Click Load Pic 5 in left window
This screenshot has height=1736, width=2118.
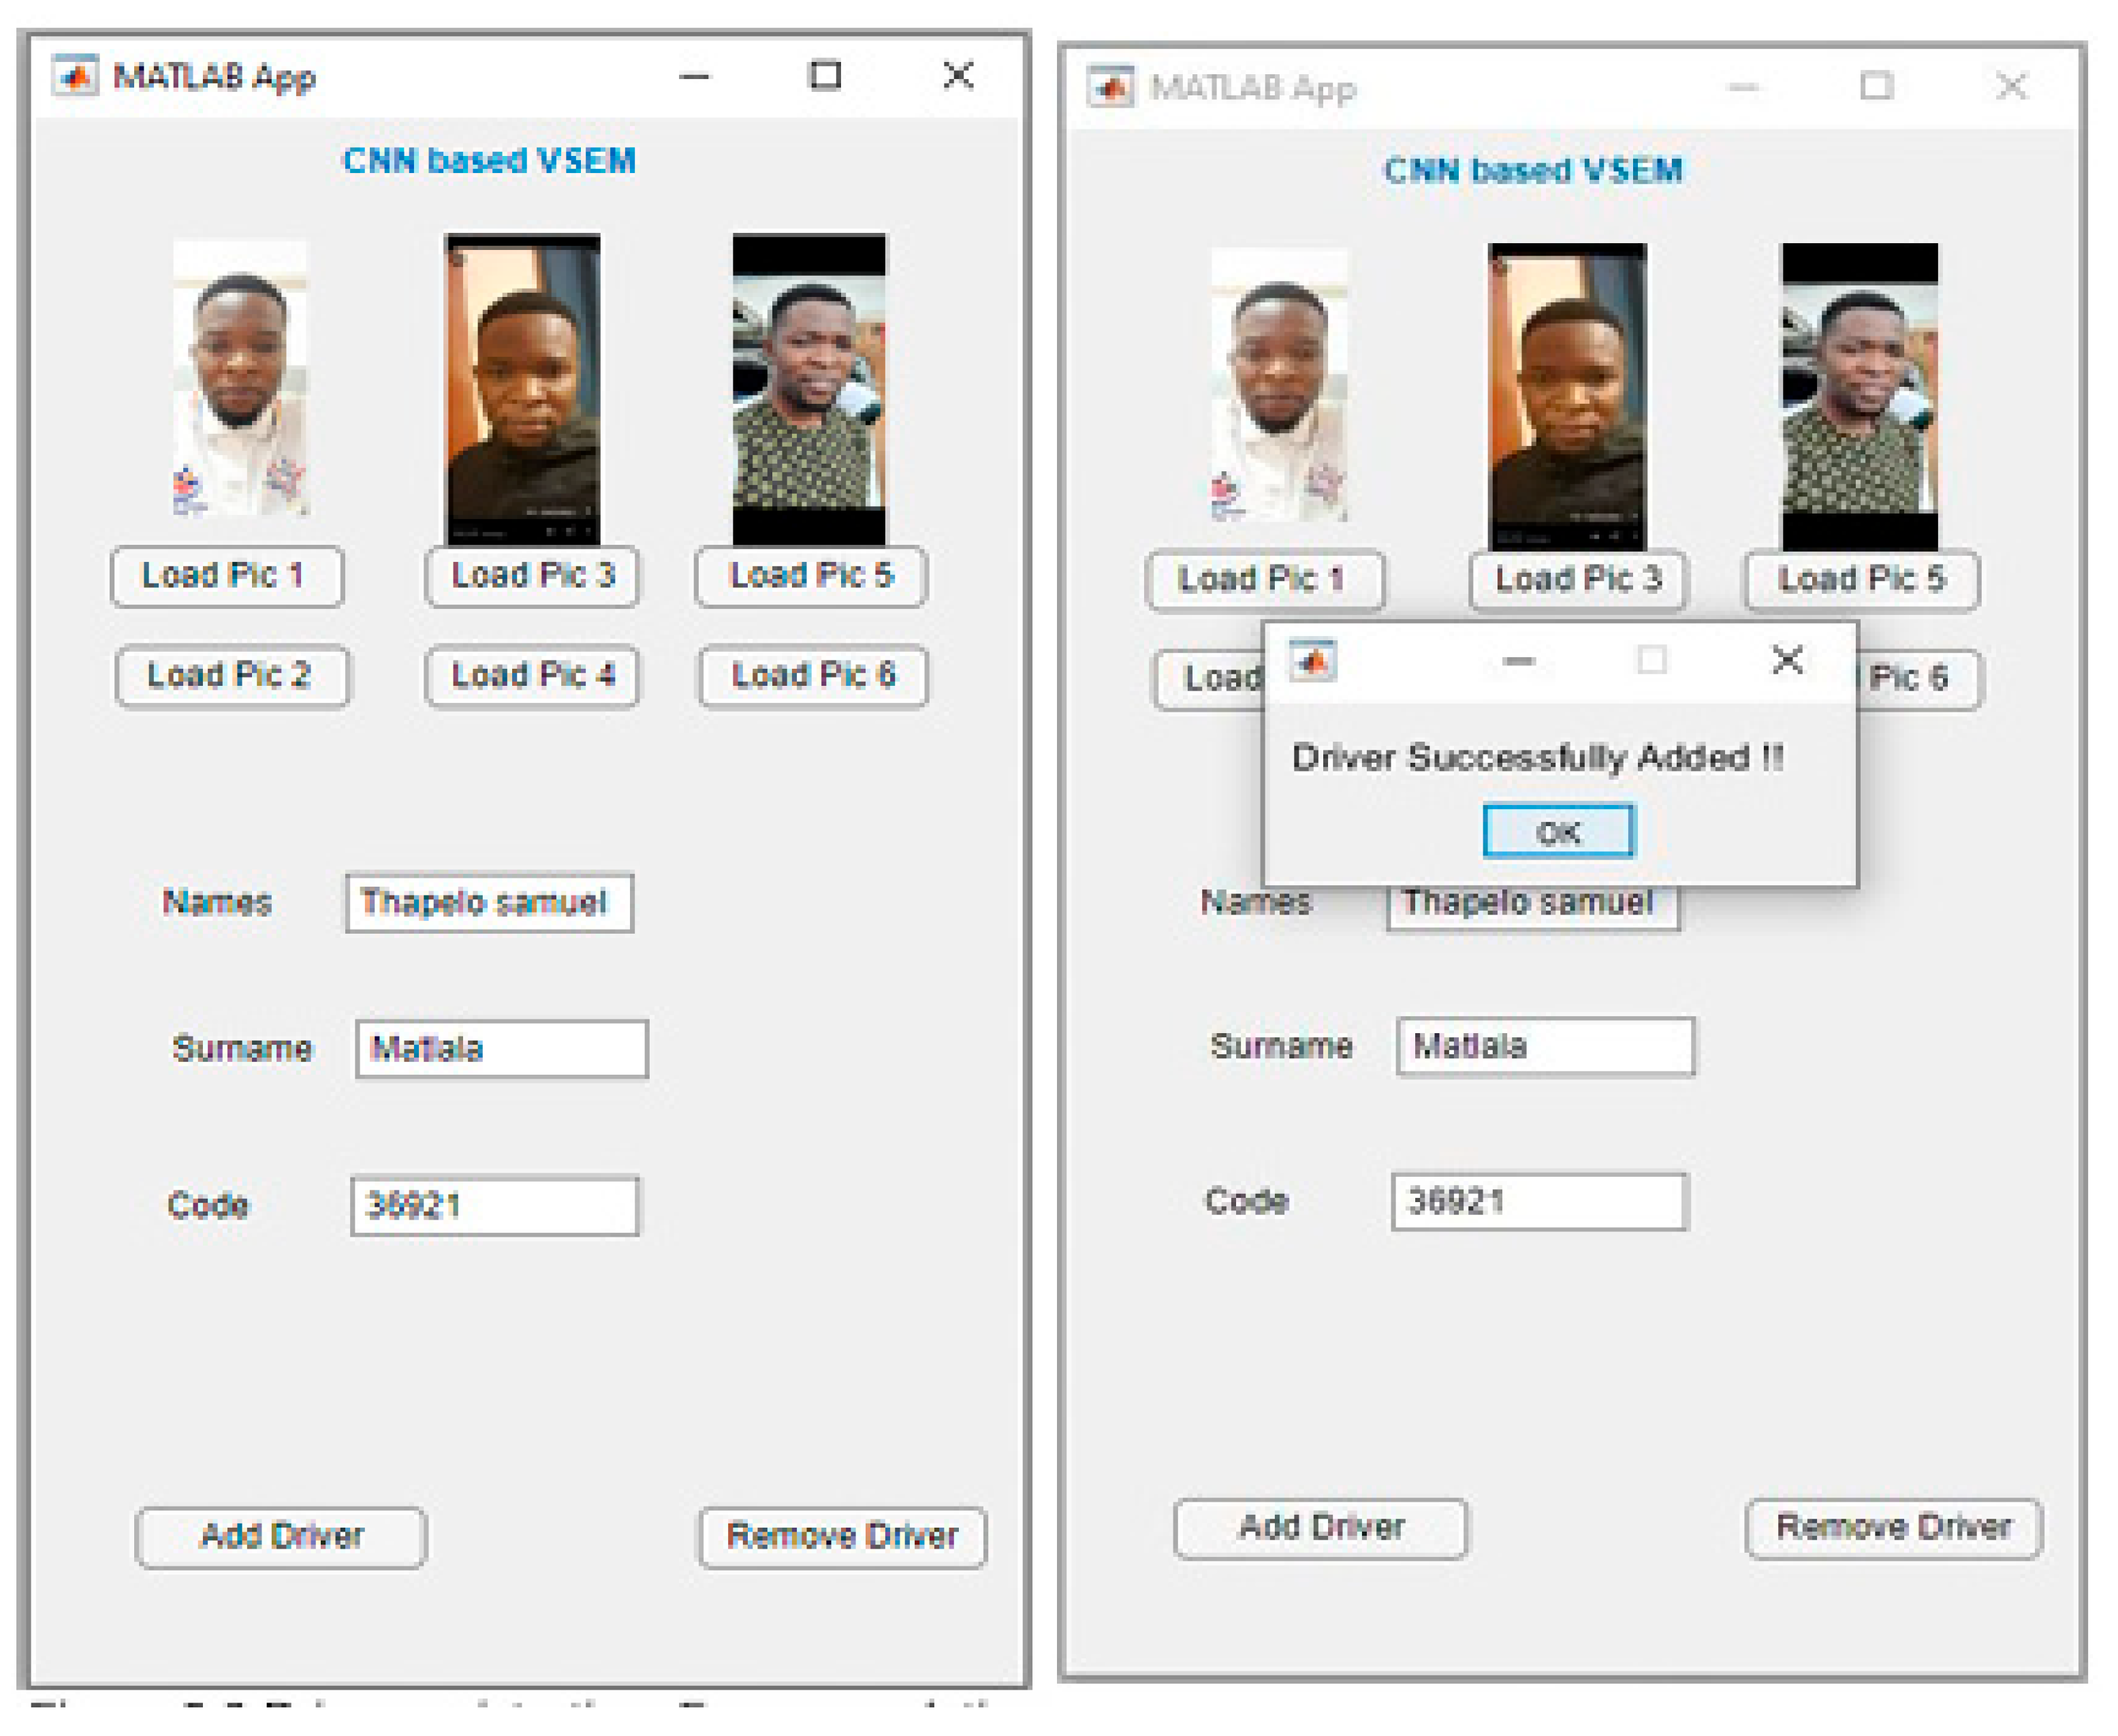(811, 576)
